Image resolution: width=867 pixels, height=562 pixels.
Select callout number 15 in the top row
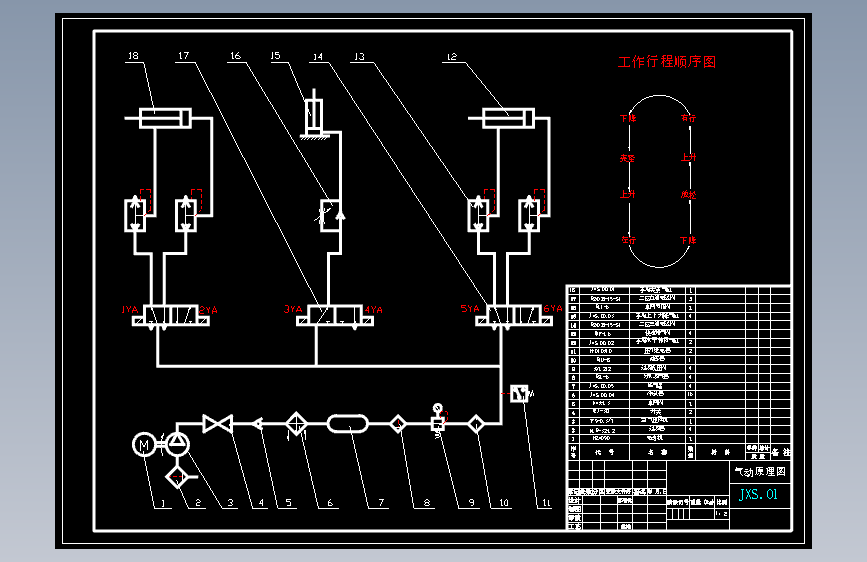275,55
